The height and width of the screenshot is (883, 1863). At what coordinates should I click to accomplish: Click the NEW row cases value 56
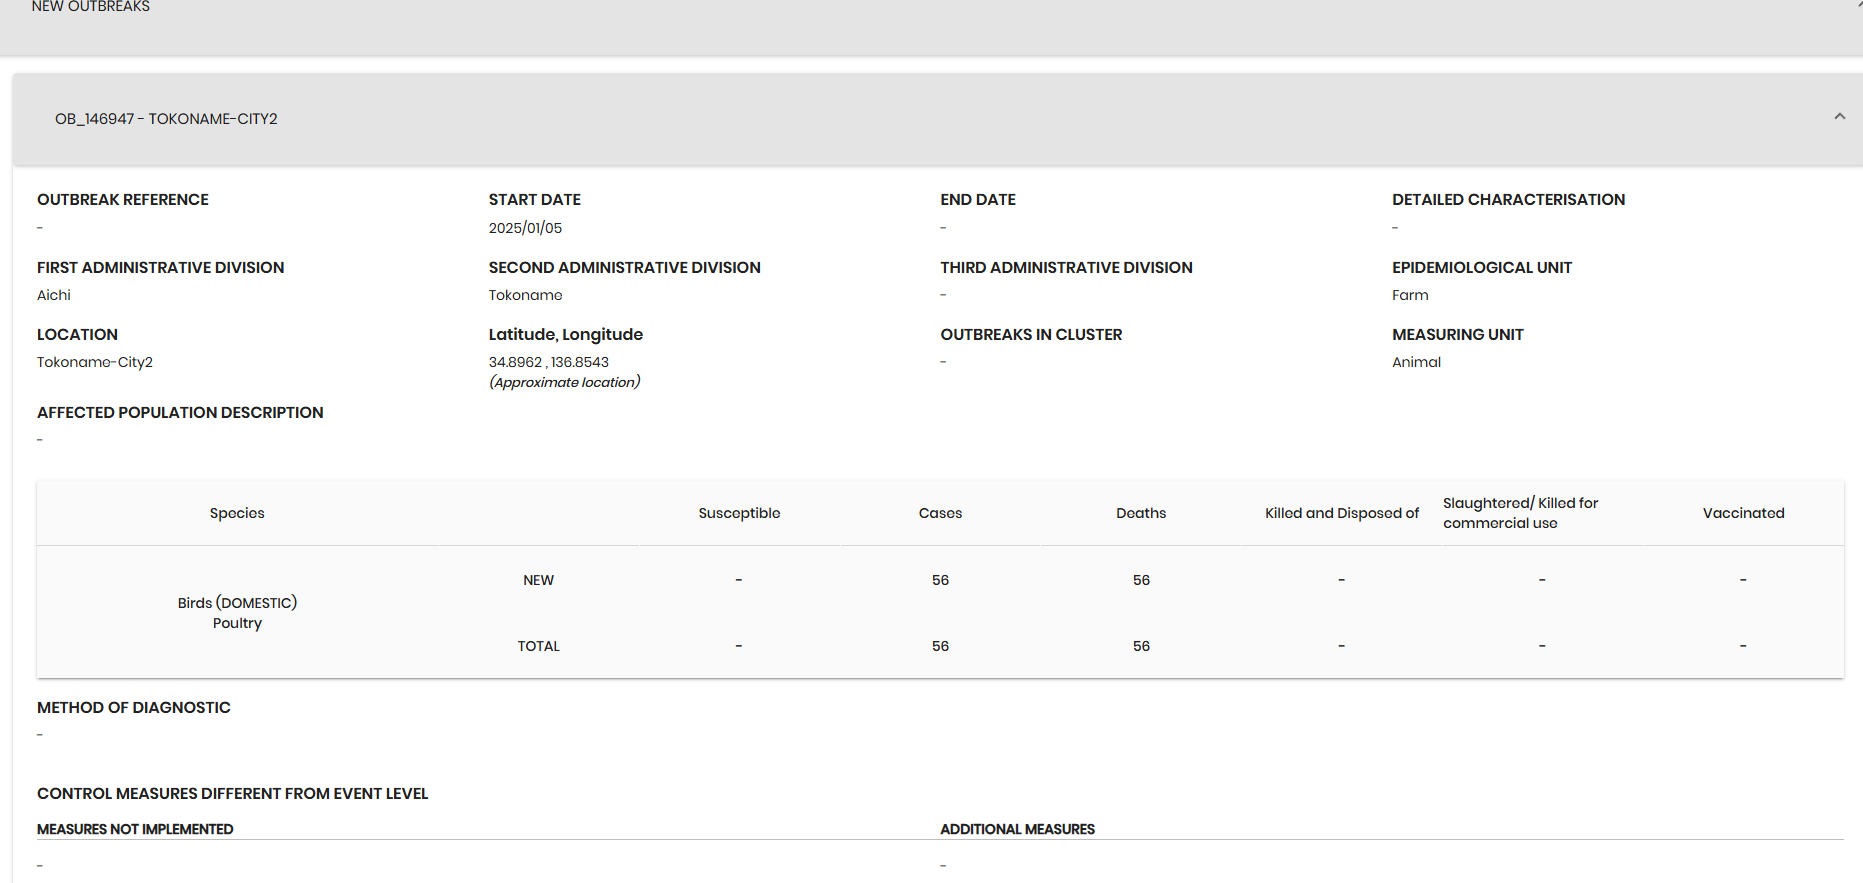tap(940, 580)
